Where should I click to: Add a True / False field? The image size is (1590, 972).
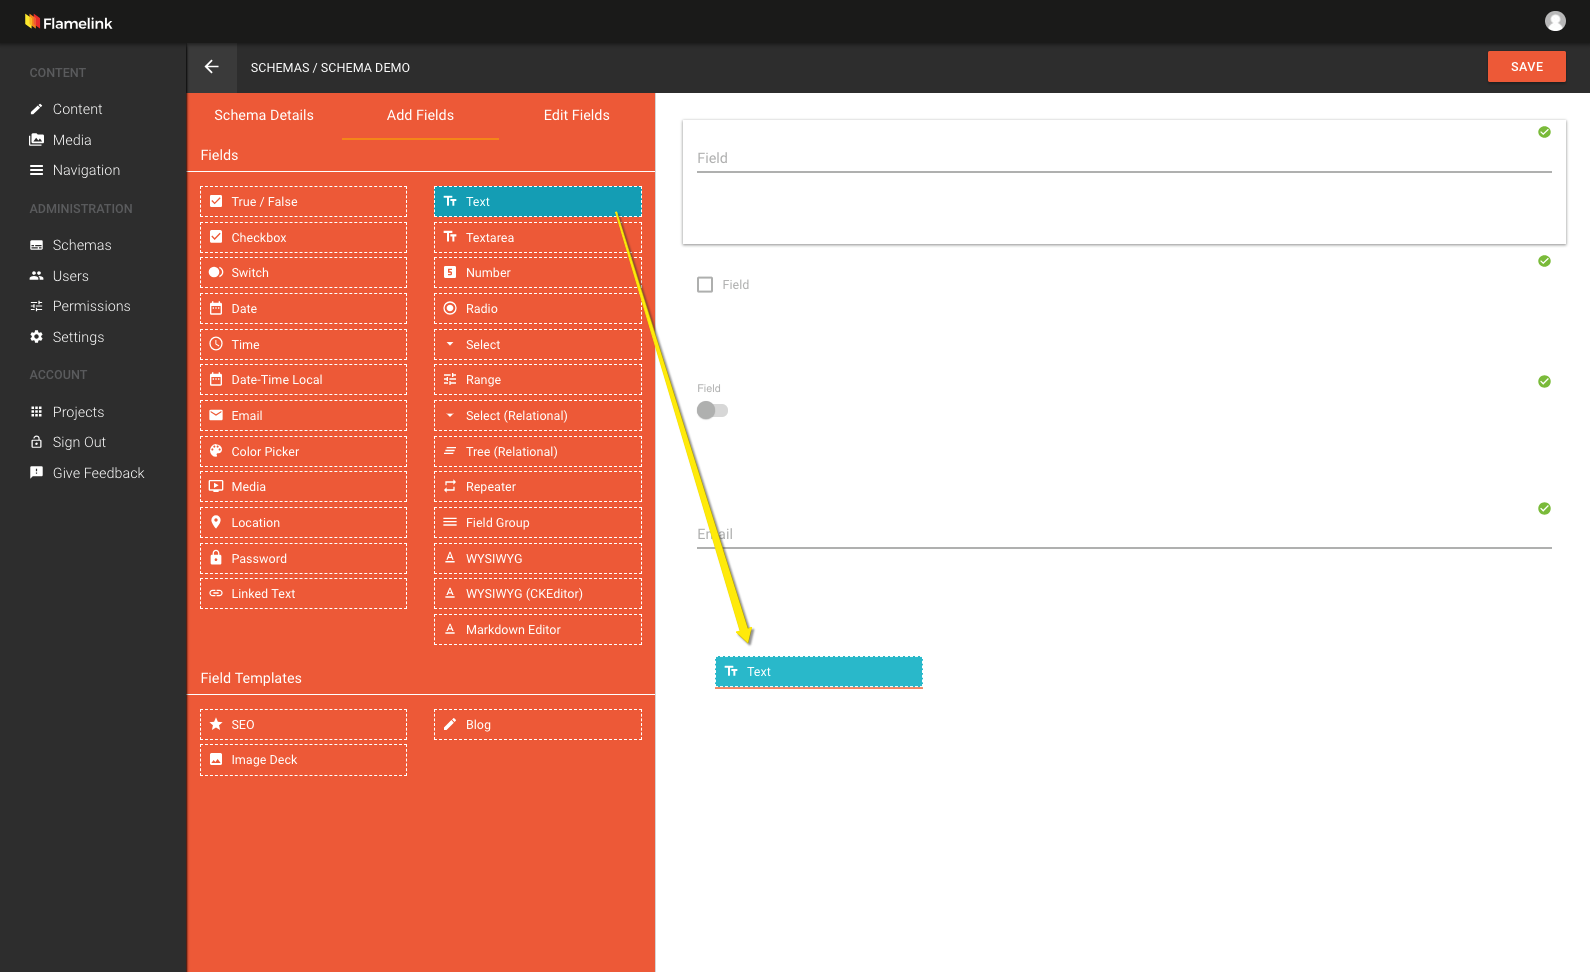pos(303,202)
